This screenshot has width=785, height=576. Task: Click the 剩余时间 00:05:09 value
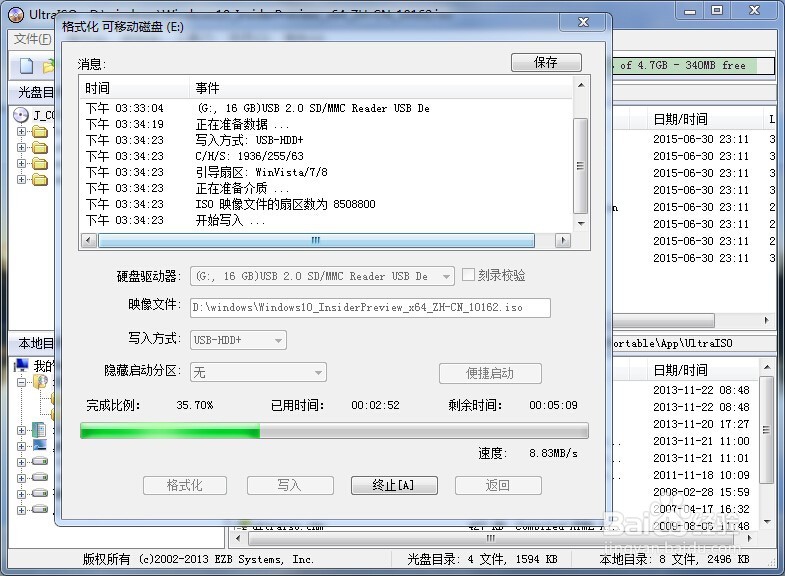[x=553, y=405]
